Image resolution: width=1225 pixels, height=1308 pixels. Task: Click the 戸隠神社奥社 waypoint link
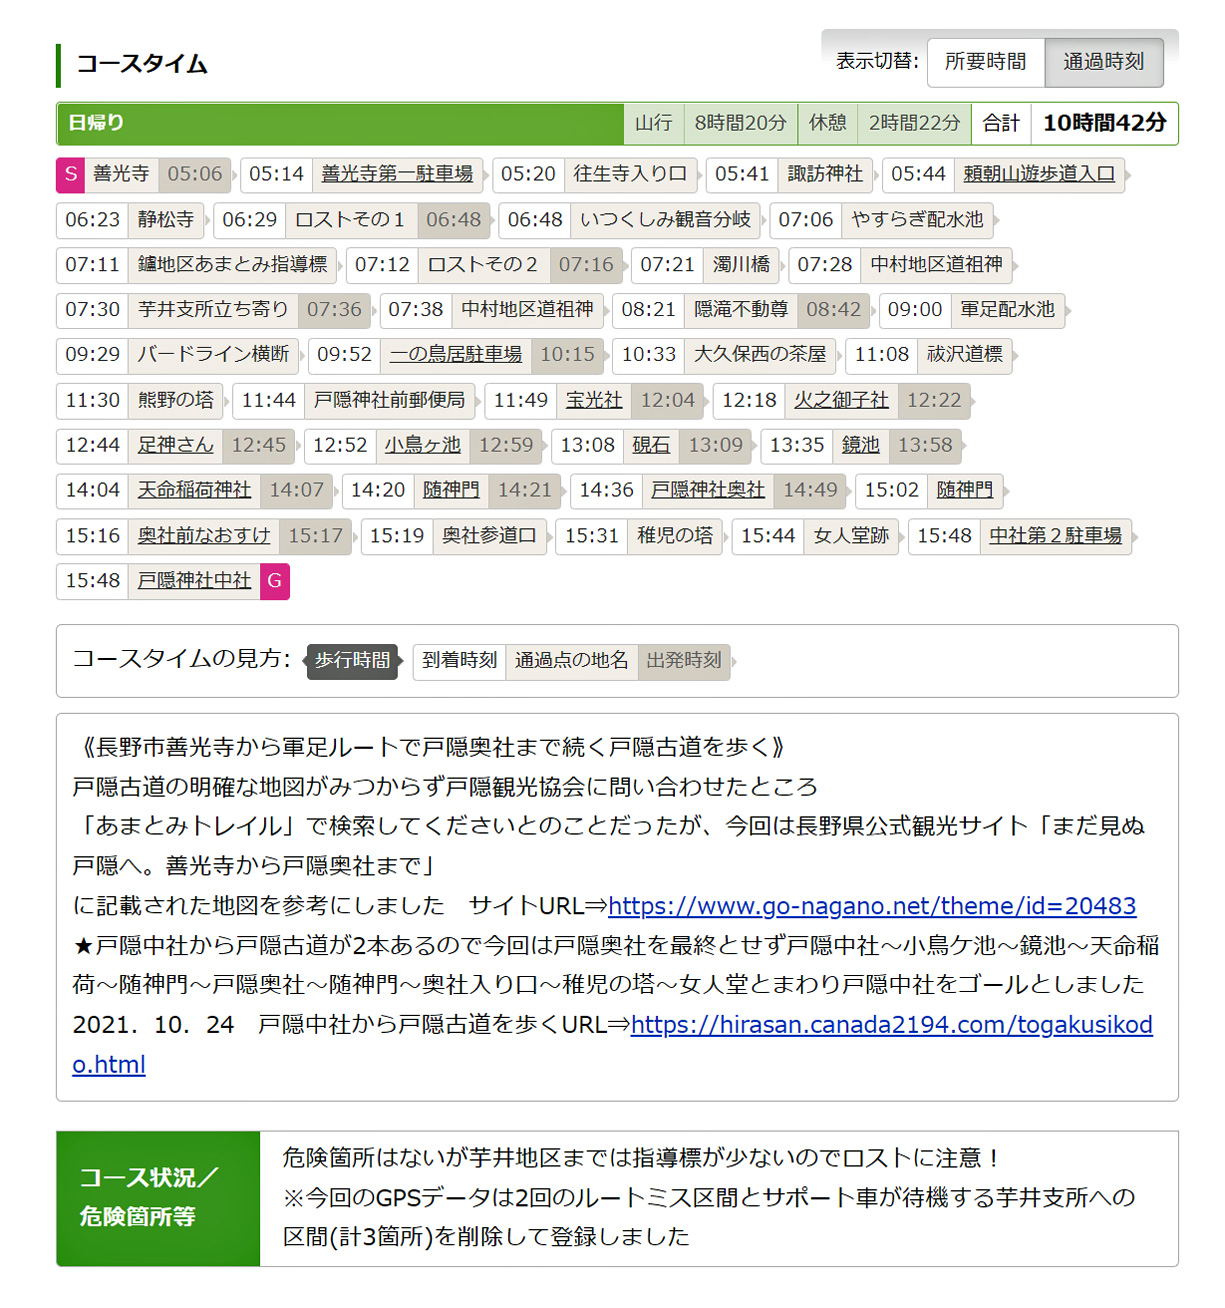point(707,490)
